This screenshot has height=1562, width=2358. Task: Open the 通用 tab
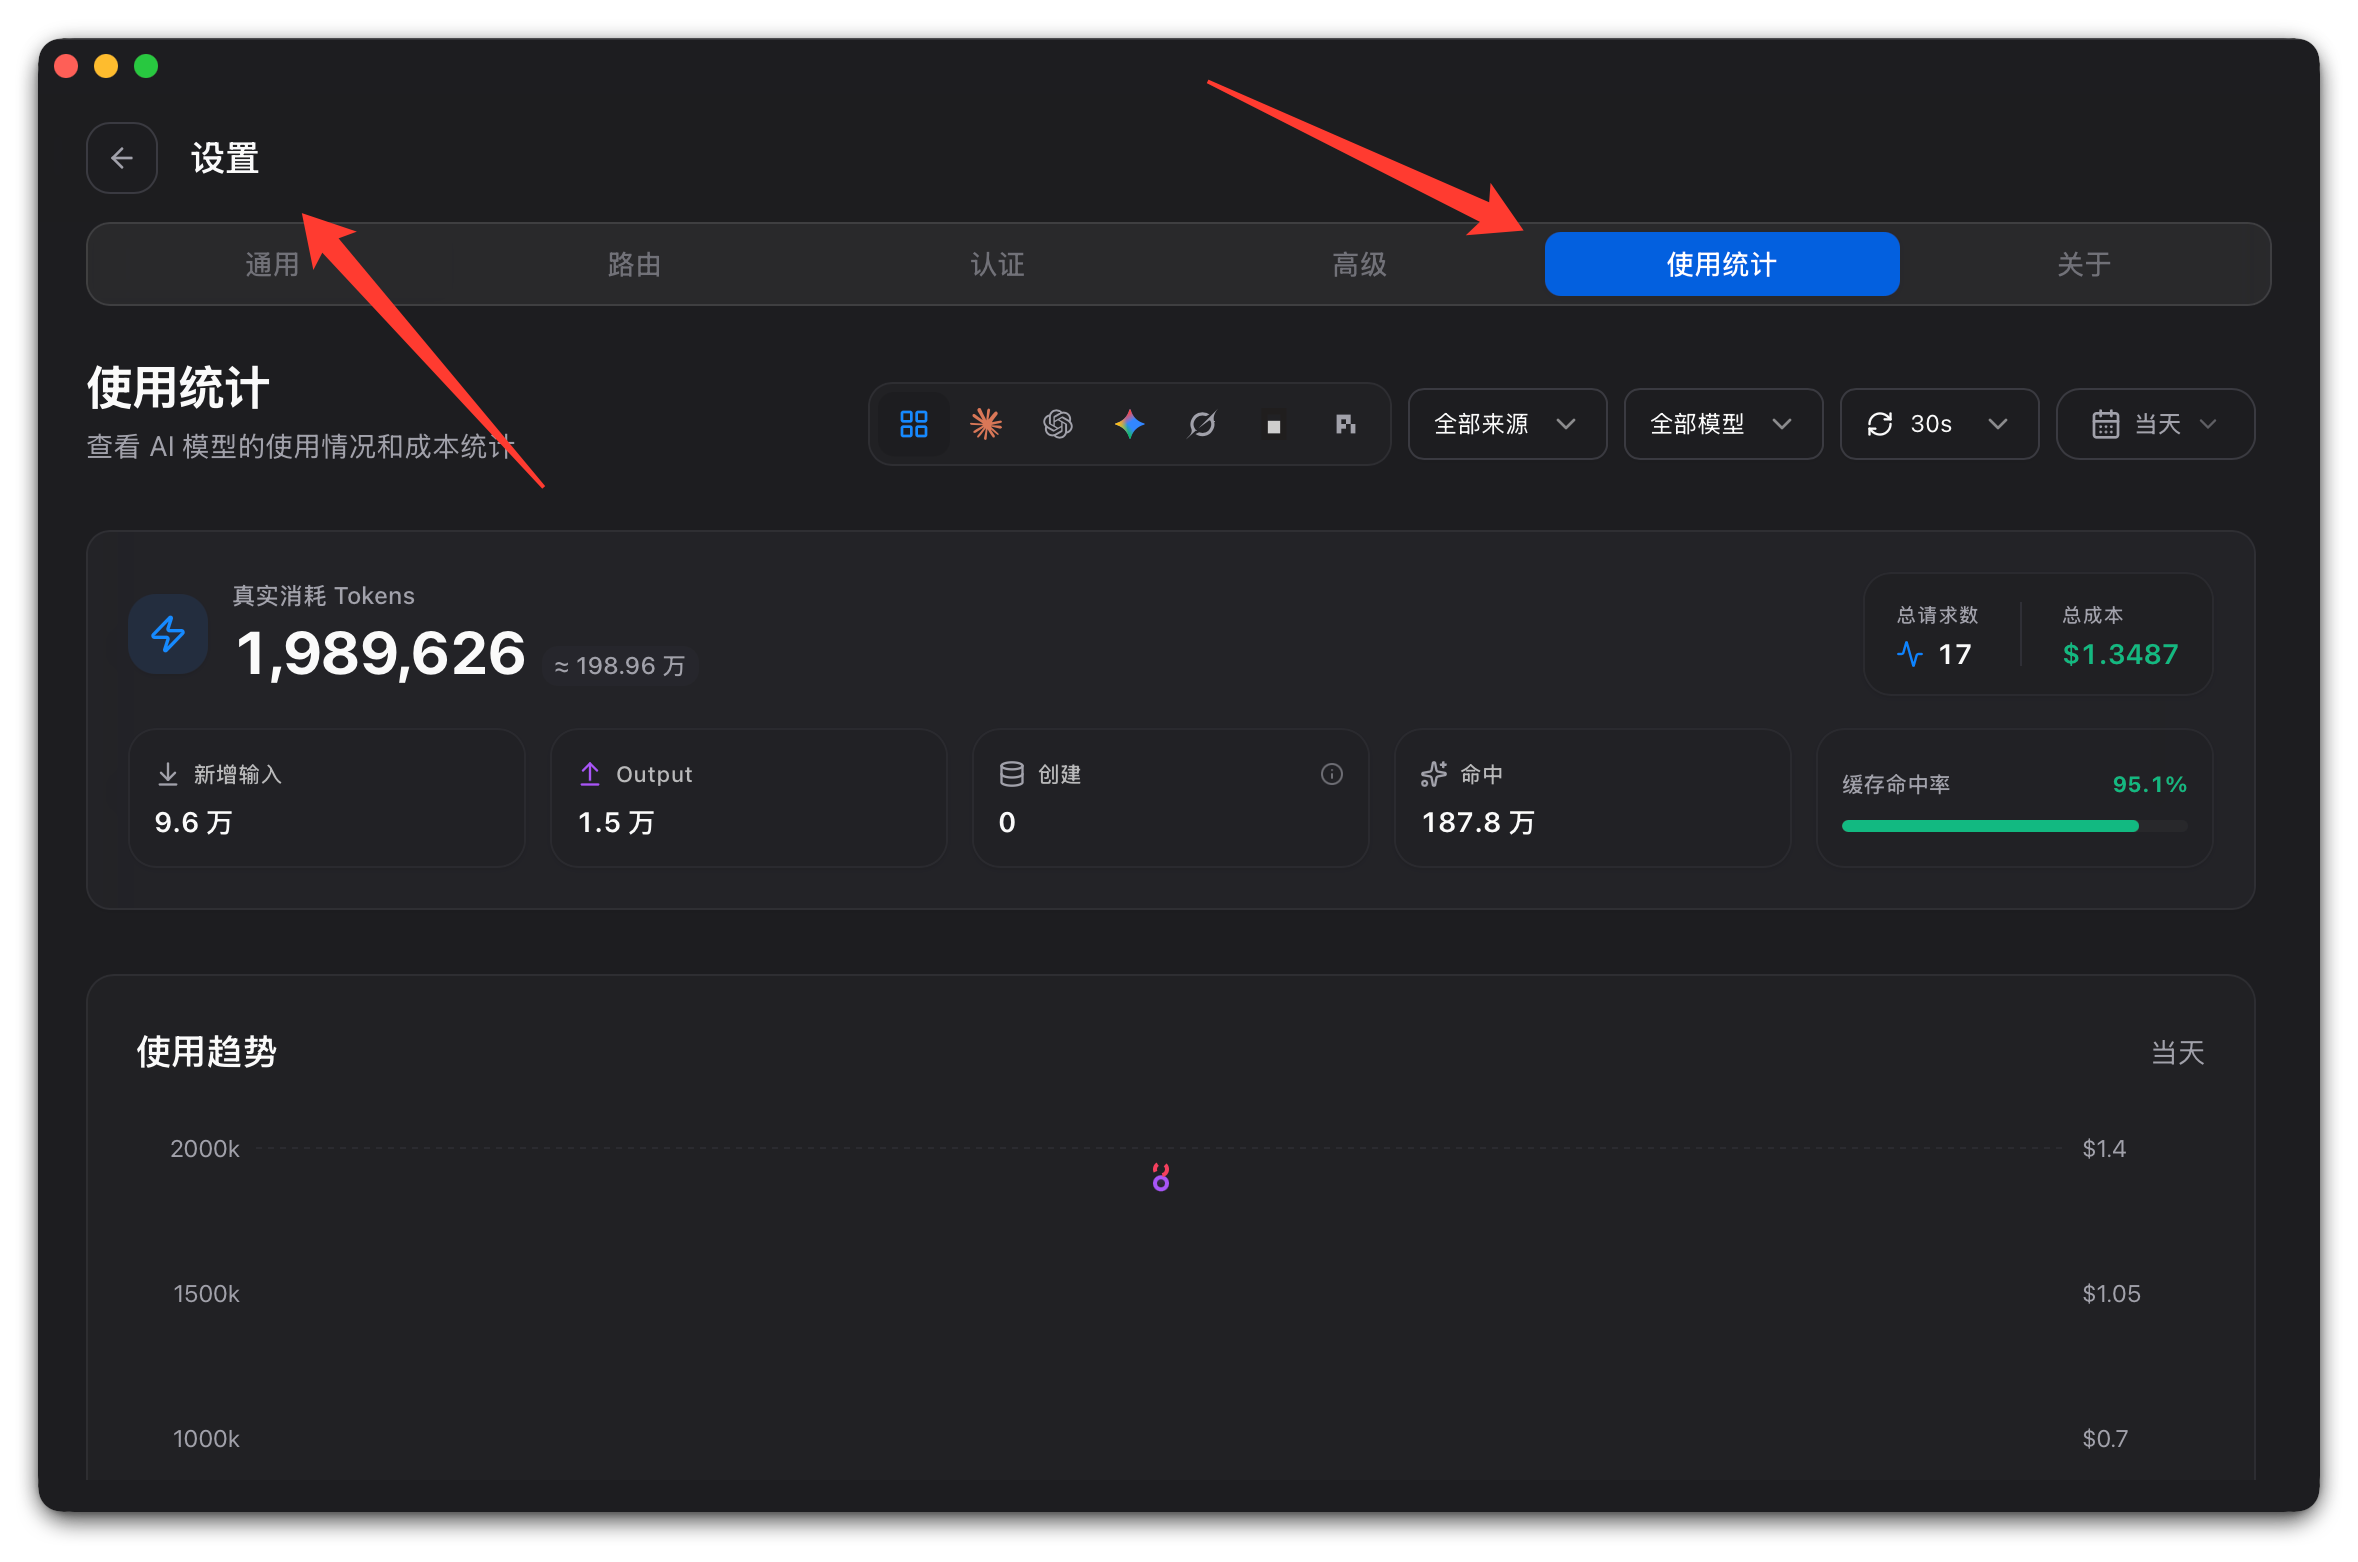272,264
